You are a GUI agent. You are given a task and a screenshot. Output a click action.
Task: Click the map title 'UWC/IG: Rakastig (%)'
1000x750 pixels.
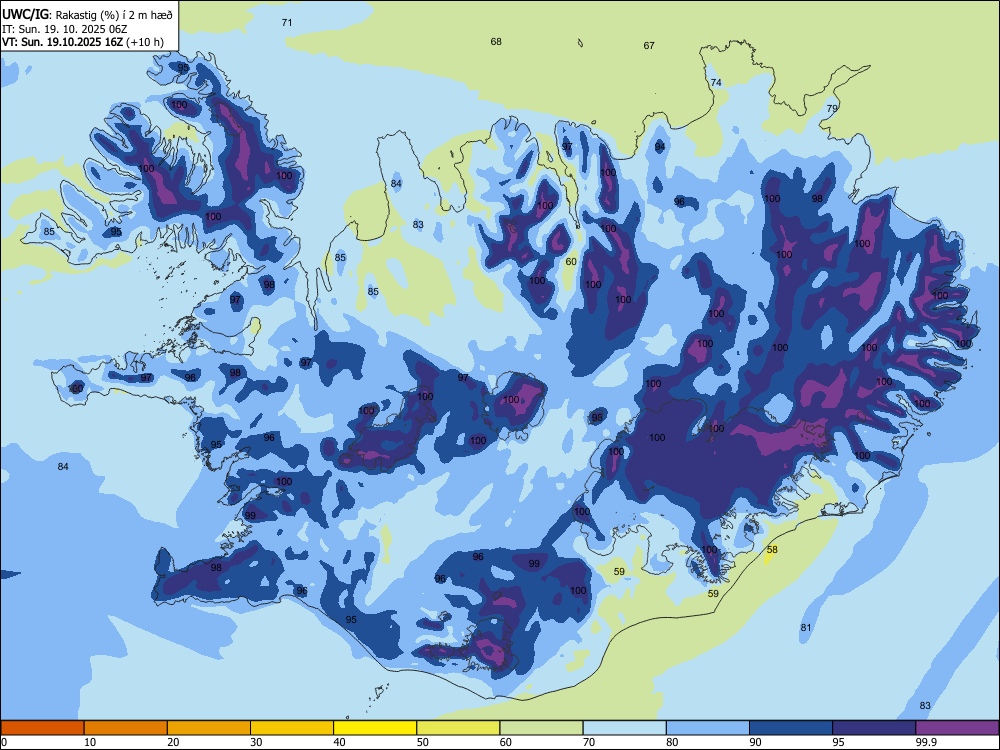(x=61, y=15)
